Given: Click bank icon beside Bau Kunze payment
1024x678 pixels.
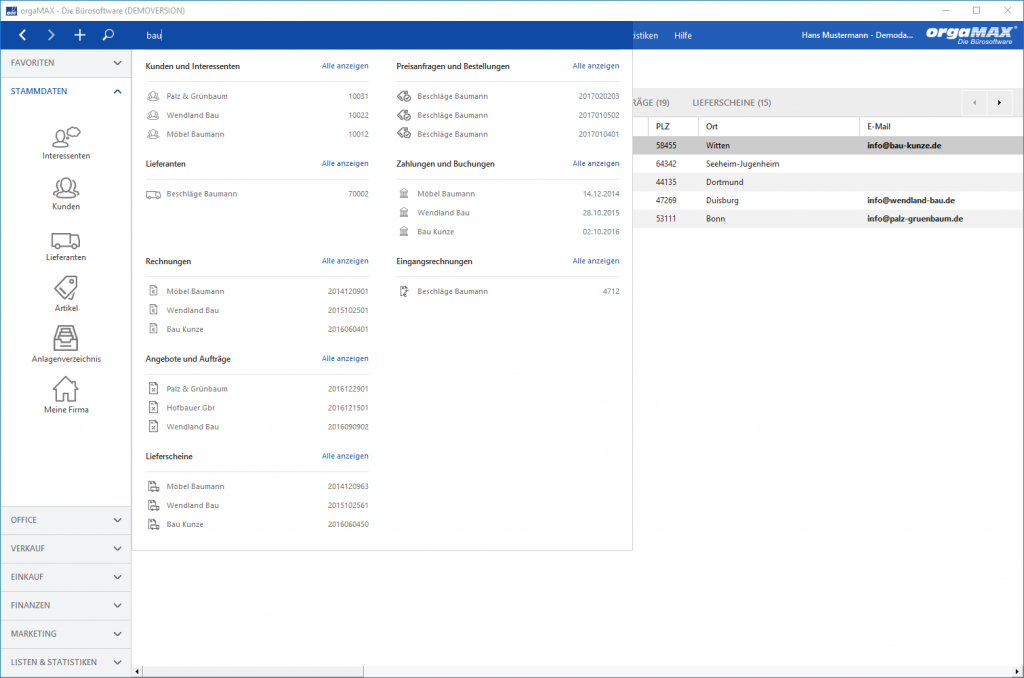Looking at the screenshot, I should pyautogui.click(x=404, y=232).
